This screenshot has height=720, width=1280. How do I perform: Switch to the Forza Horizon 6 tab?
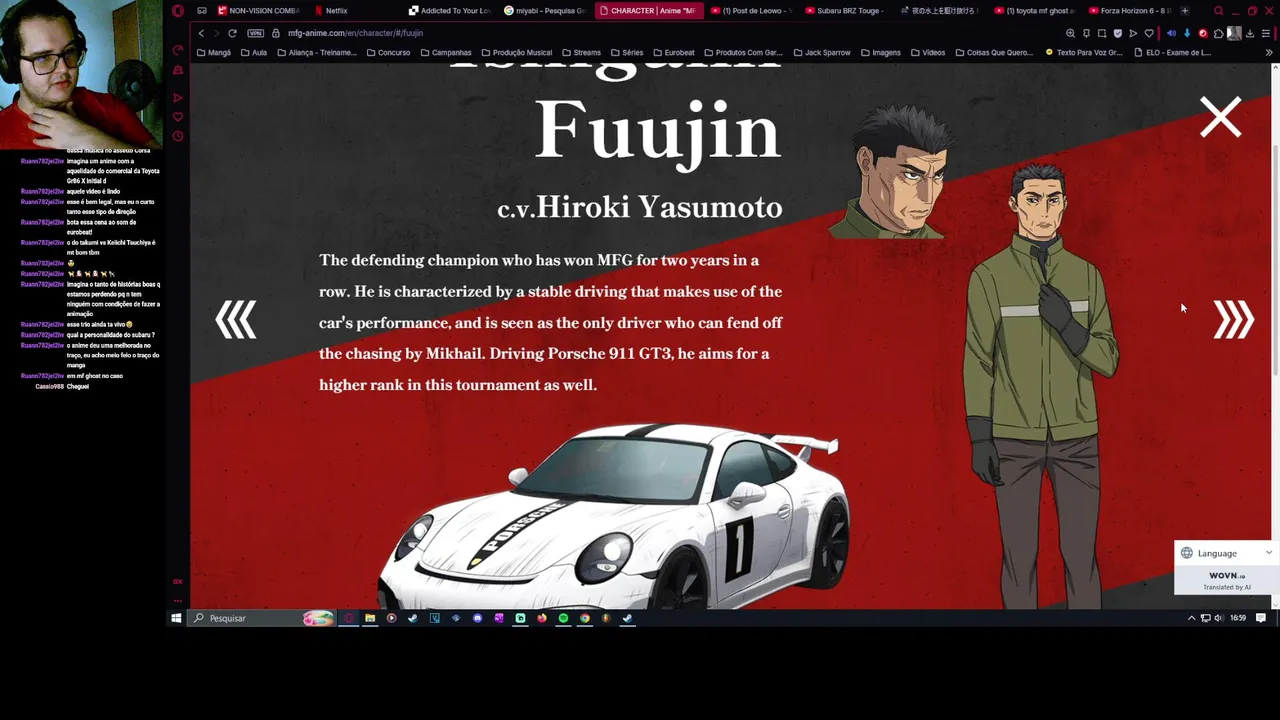[1128, 11]
